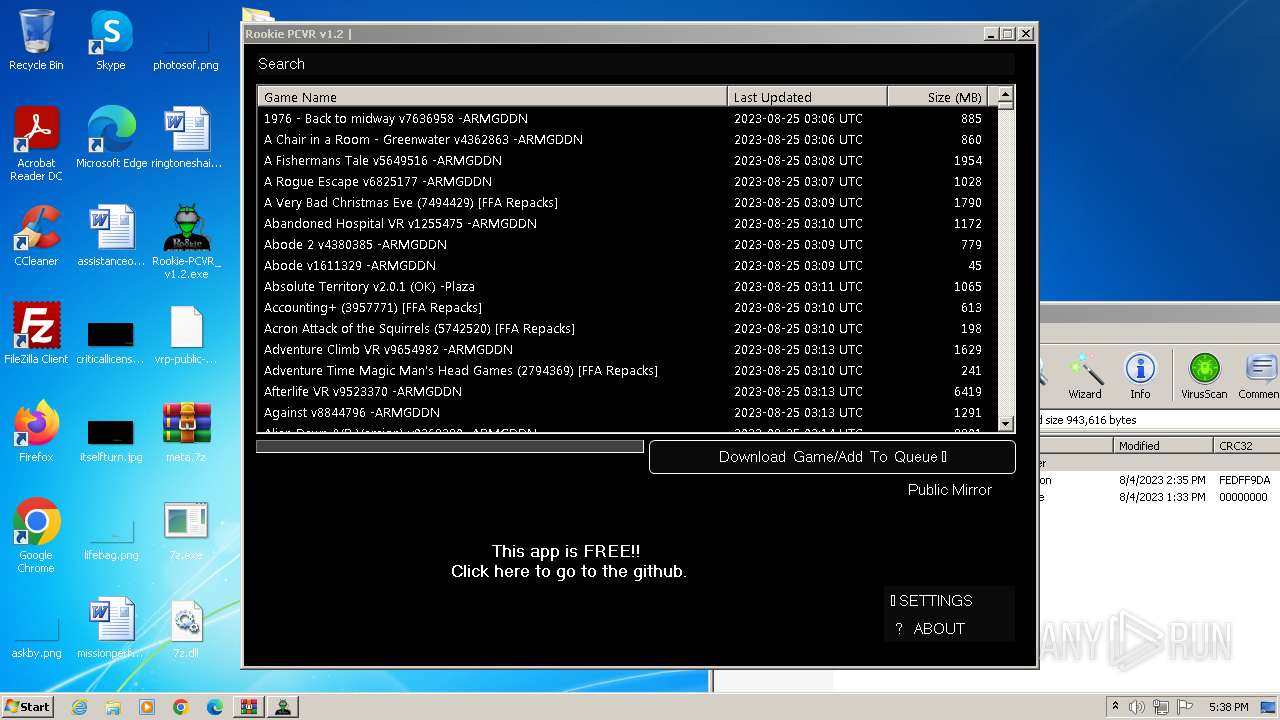Screen dimensions: 1280x720
Task: Click the game list scroll up arrow
Action: pos(1006,96)
